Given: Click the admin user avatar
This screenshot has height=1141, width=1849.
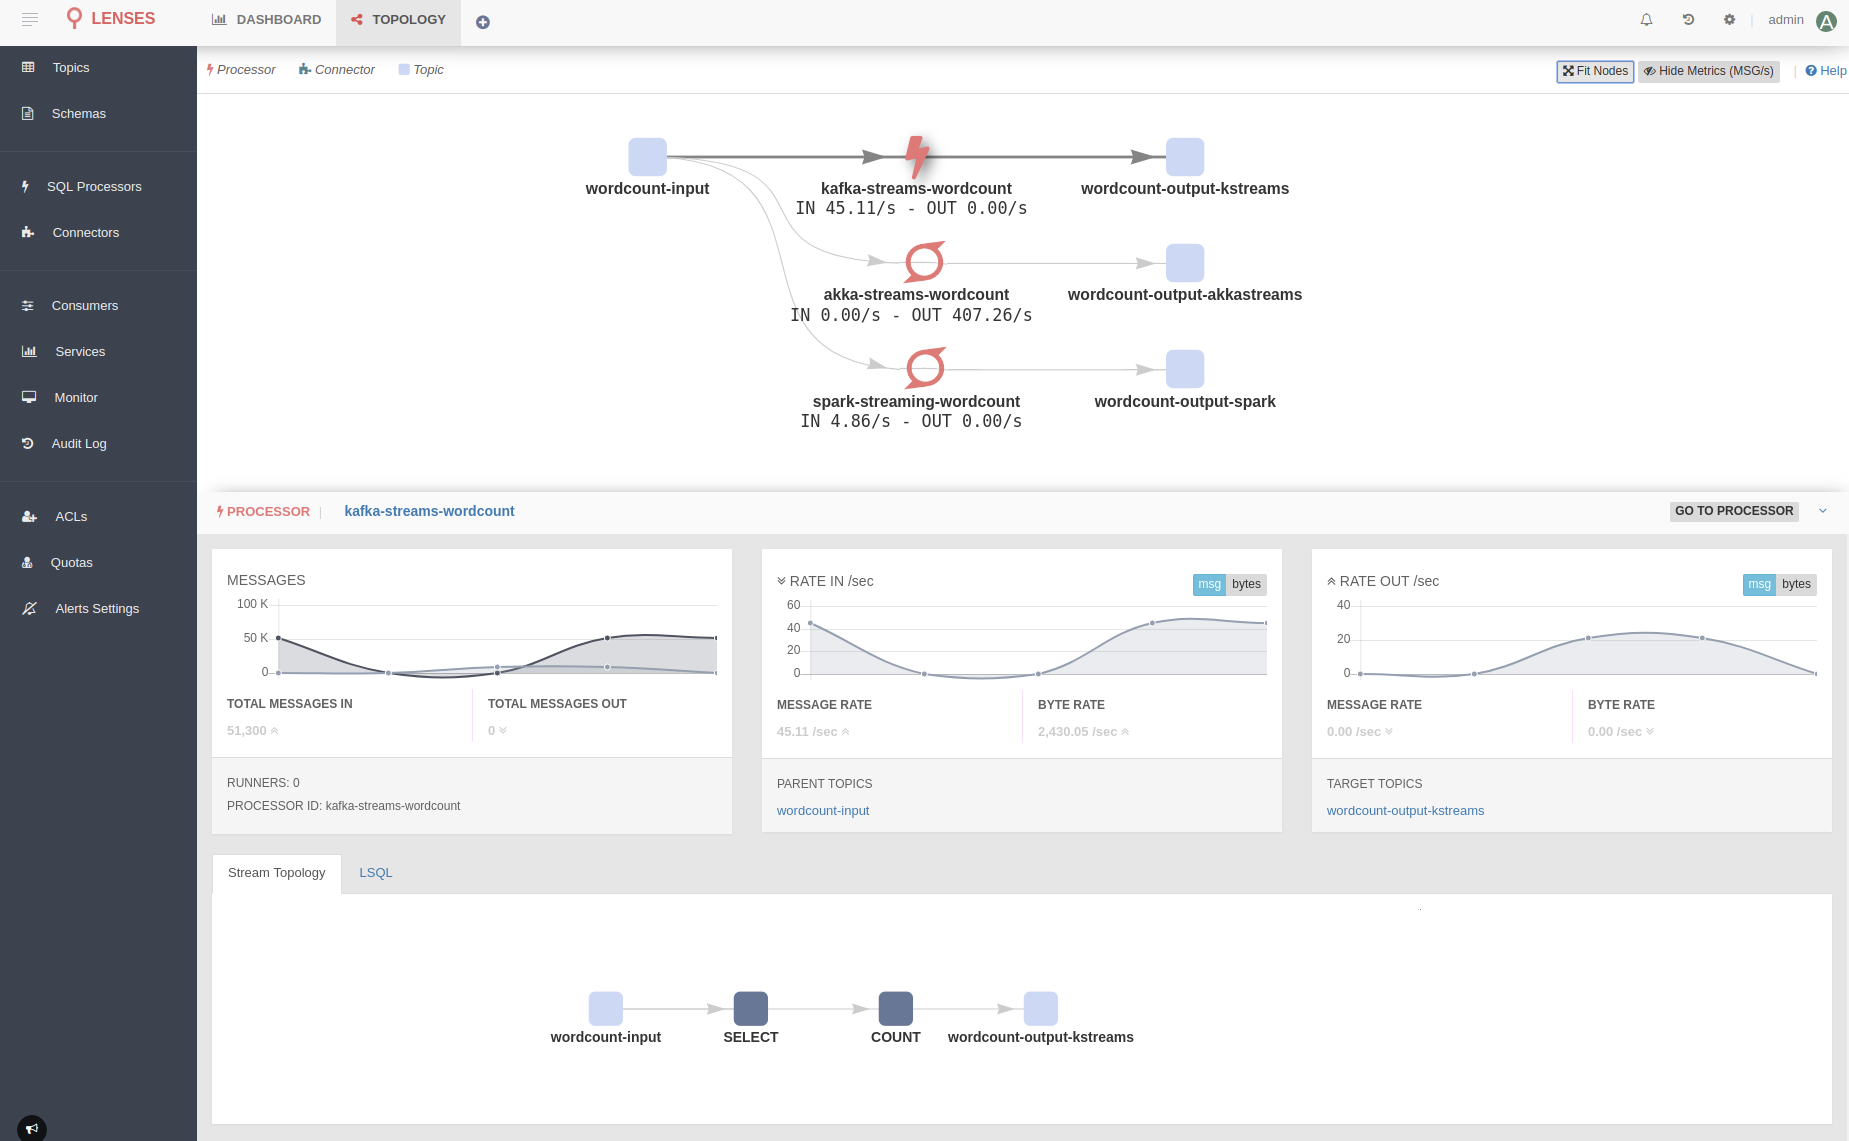Looking at the screenshot, I should coord(1826,21).
